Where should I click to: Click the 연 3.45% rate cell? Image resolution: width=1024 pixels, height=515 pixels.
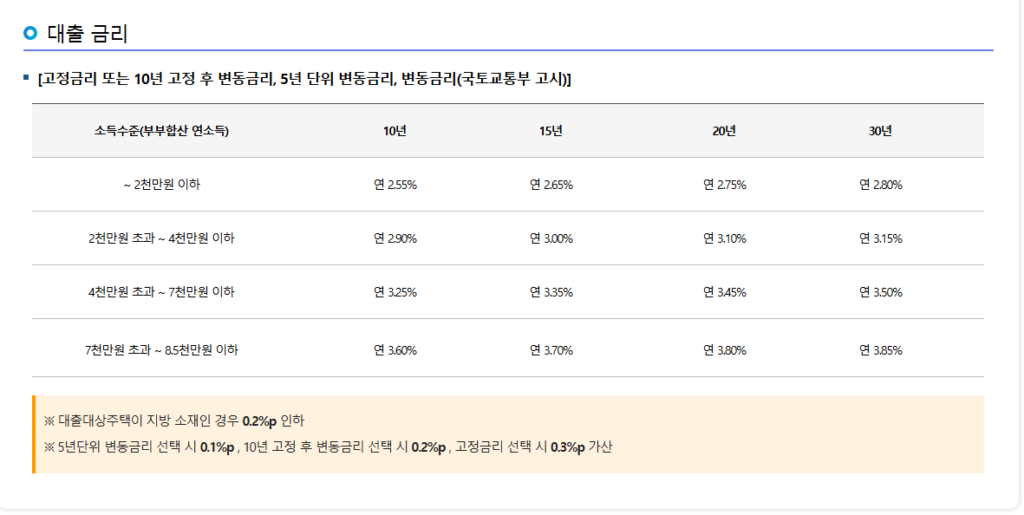pos(724,292)
